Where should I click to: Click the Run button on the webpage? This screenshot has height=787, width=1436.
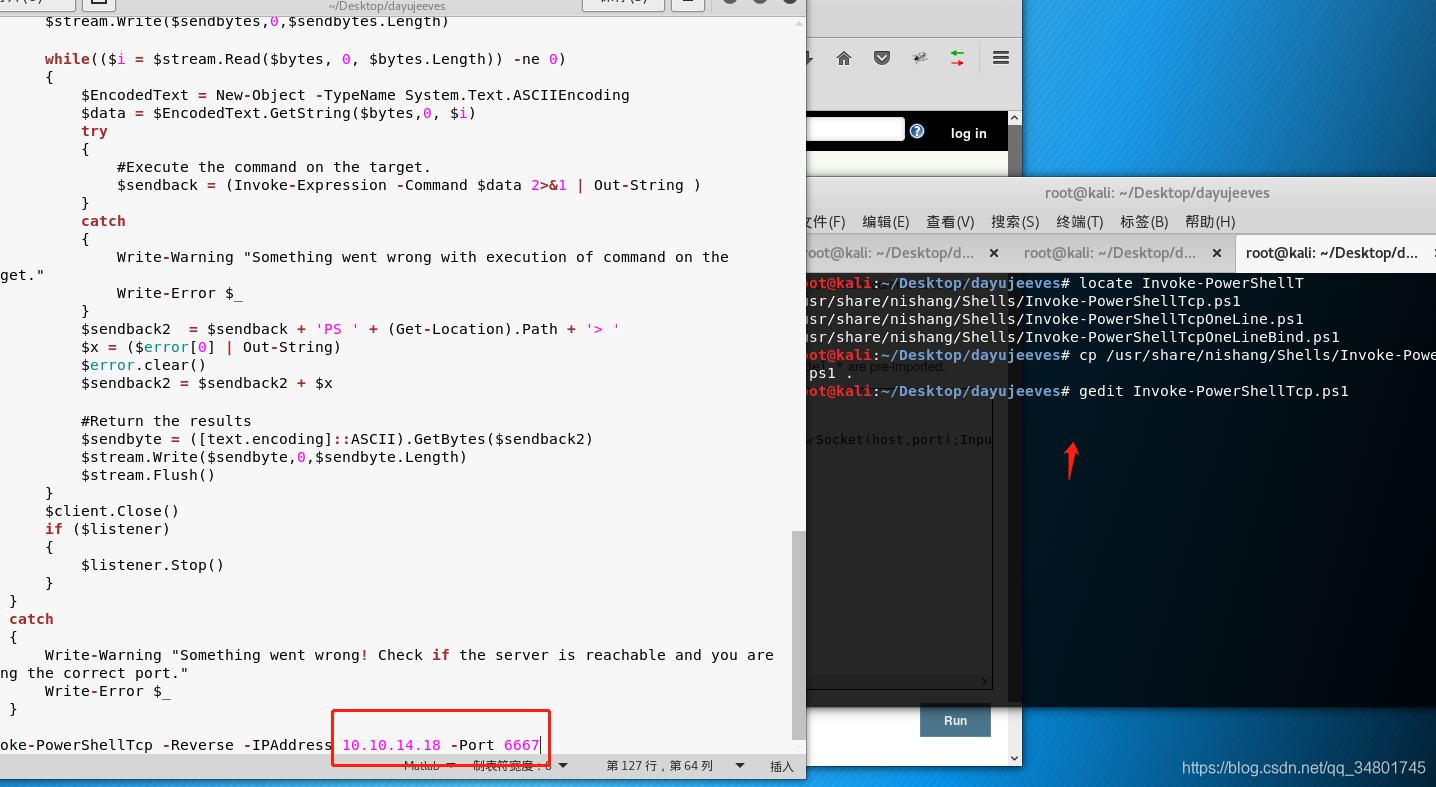[x=955, y=720]
